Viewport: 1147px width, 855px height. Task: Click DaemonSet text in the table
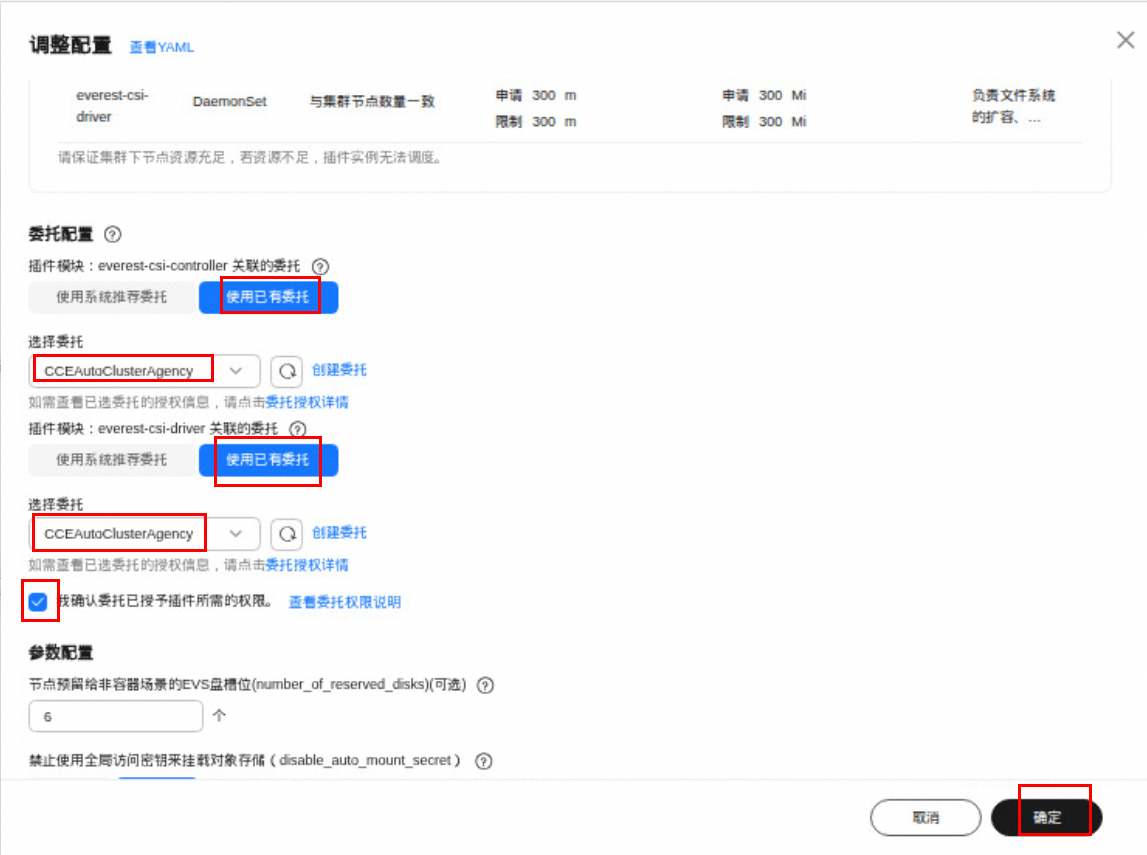(230, 102)
